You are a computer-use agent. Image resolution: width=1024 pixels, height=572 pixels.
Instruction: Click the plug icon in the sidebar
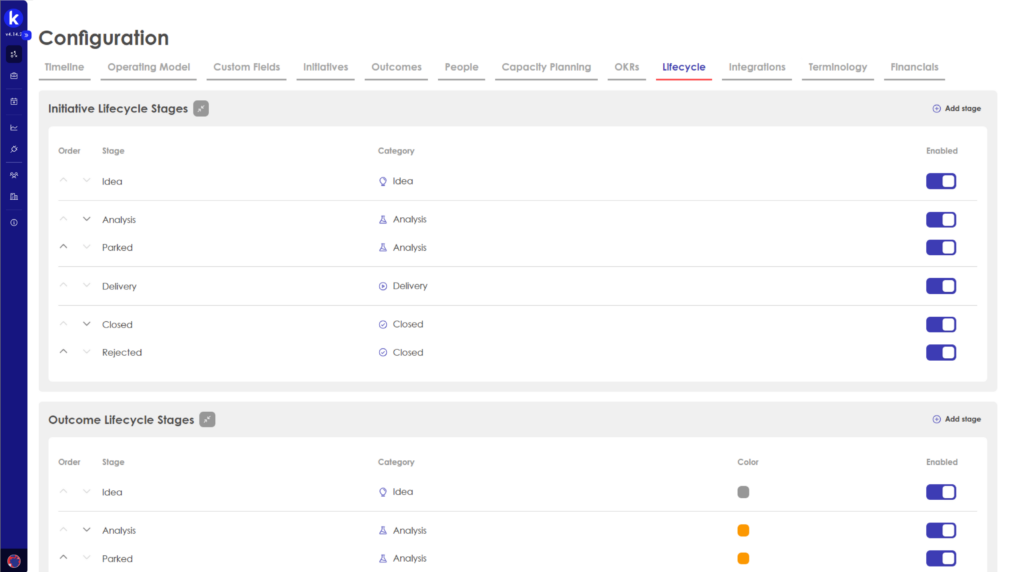click(14, 149)
